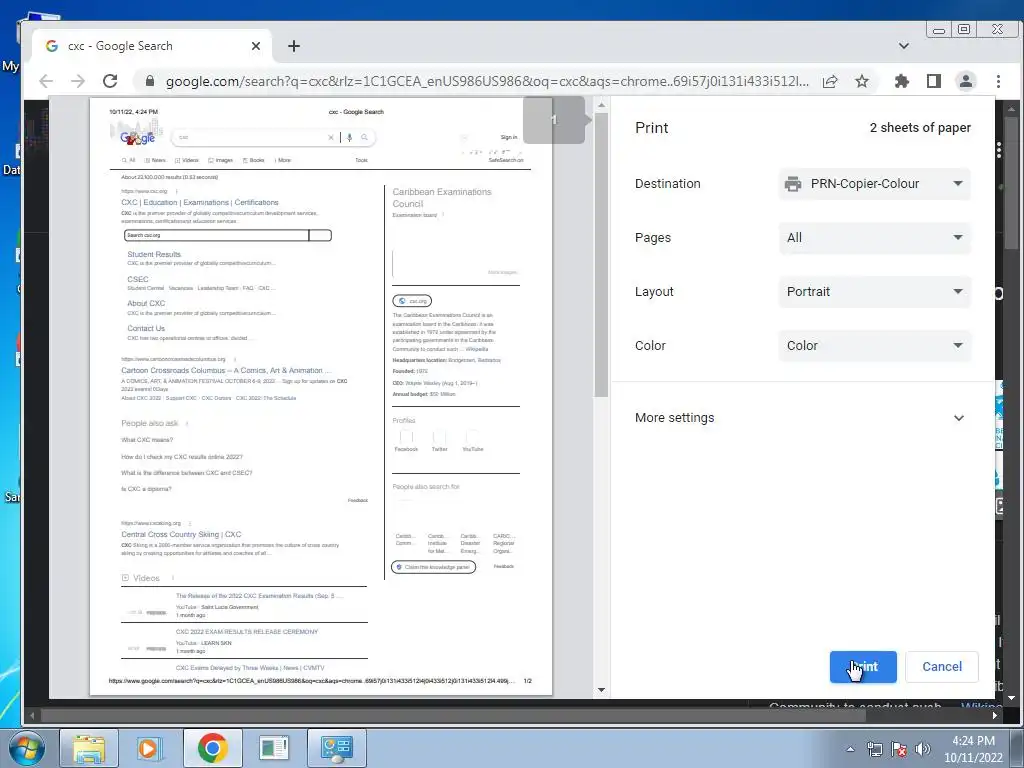The image size is (1024, 768).
Task: Go back to the previous page
Action: pyautogui.click(x=46, y=81)
